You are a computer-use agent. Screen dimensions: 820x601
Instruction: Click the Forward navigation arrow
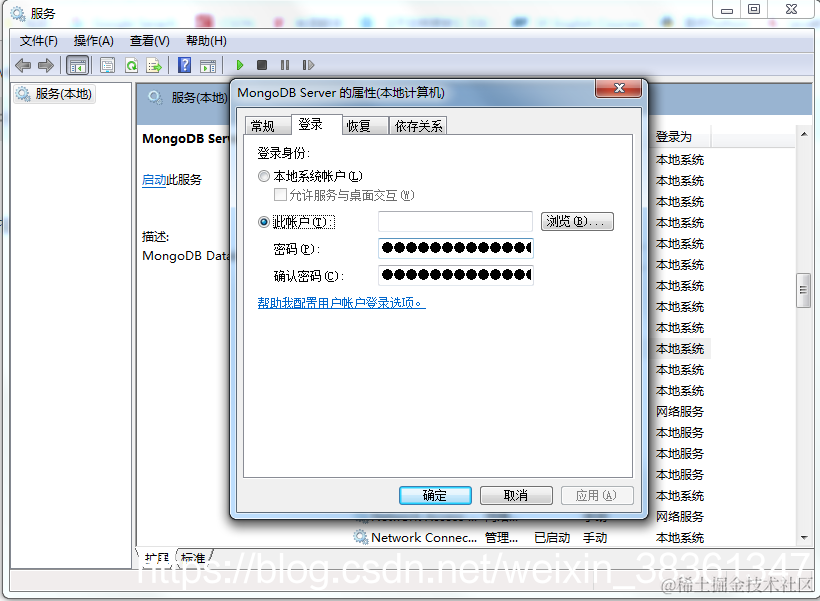[x=46, y=65]
